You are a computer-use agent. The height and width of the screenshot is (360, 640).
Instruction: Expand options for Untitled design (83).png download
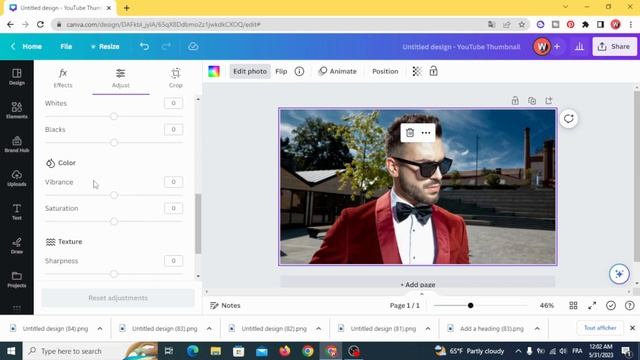click(x=209, y=329)
